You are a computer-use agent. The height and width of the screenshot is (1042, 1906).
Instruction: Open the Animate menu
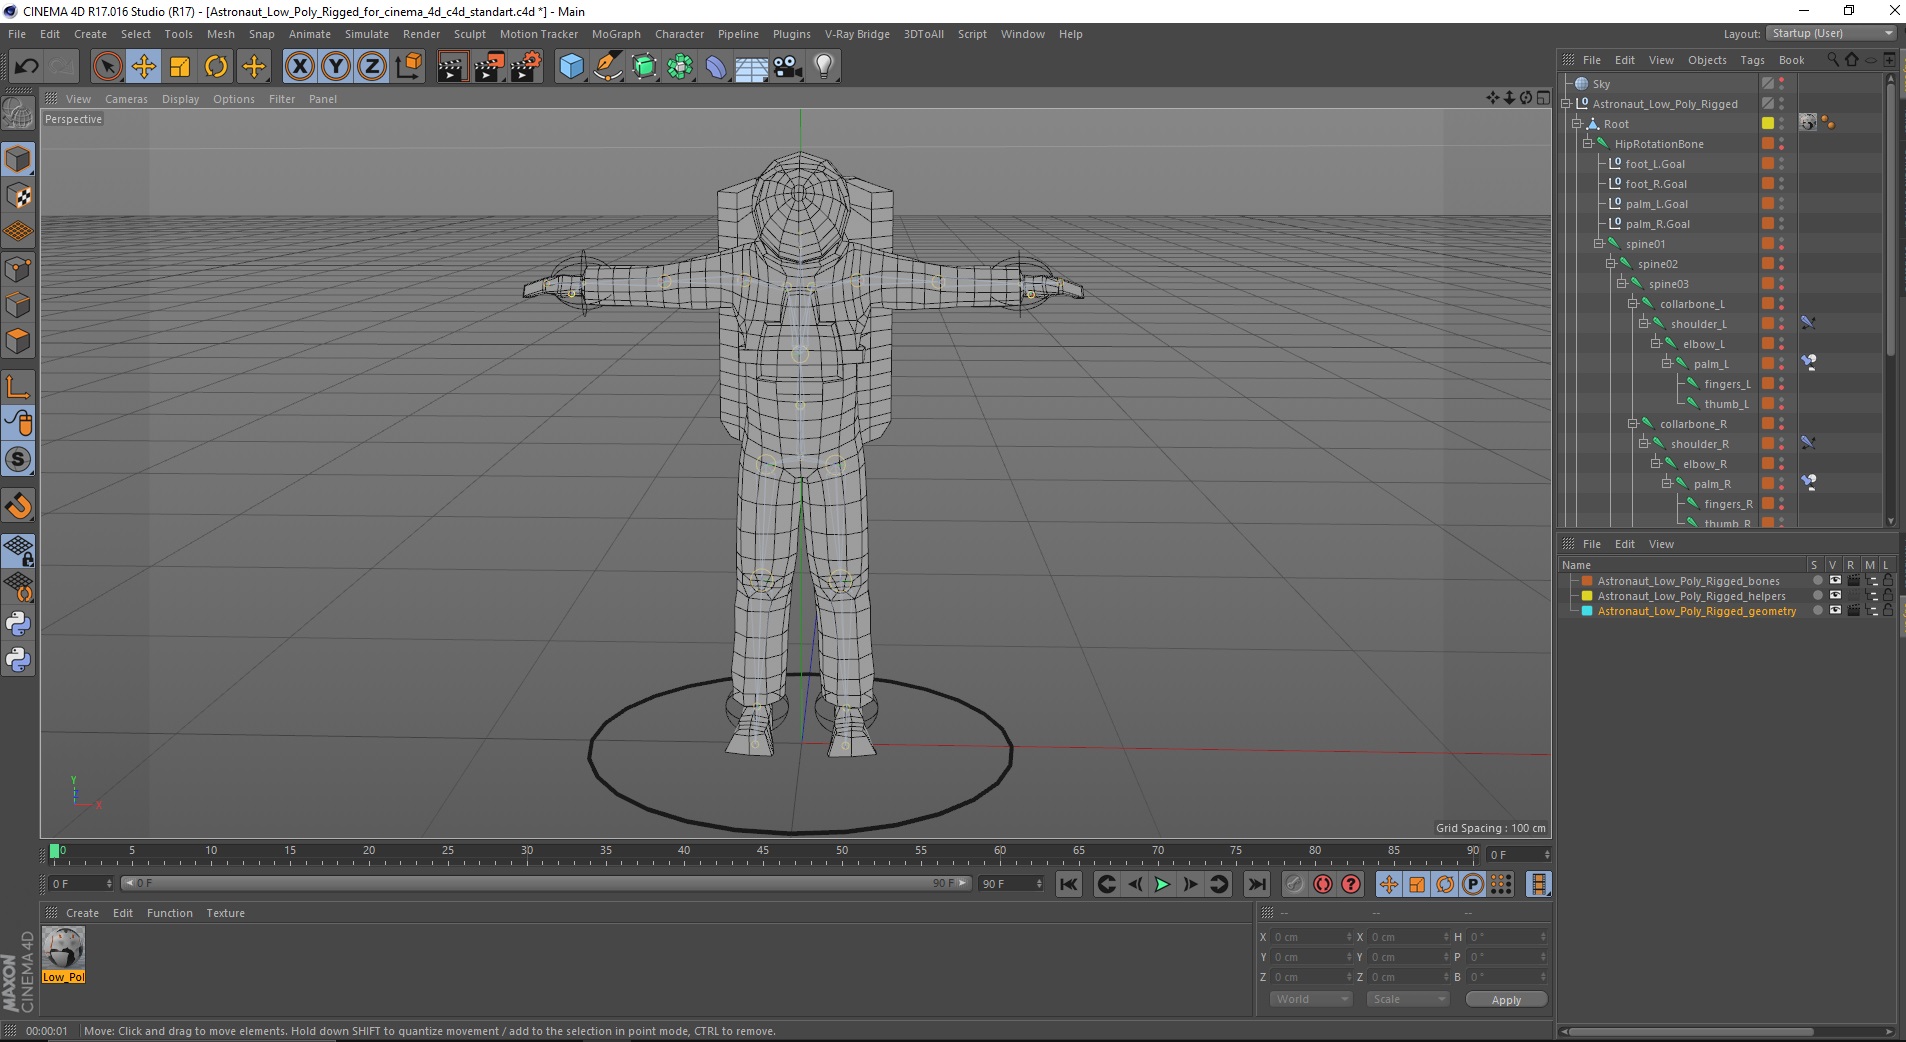[x=310, y=34]
